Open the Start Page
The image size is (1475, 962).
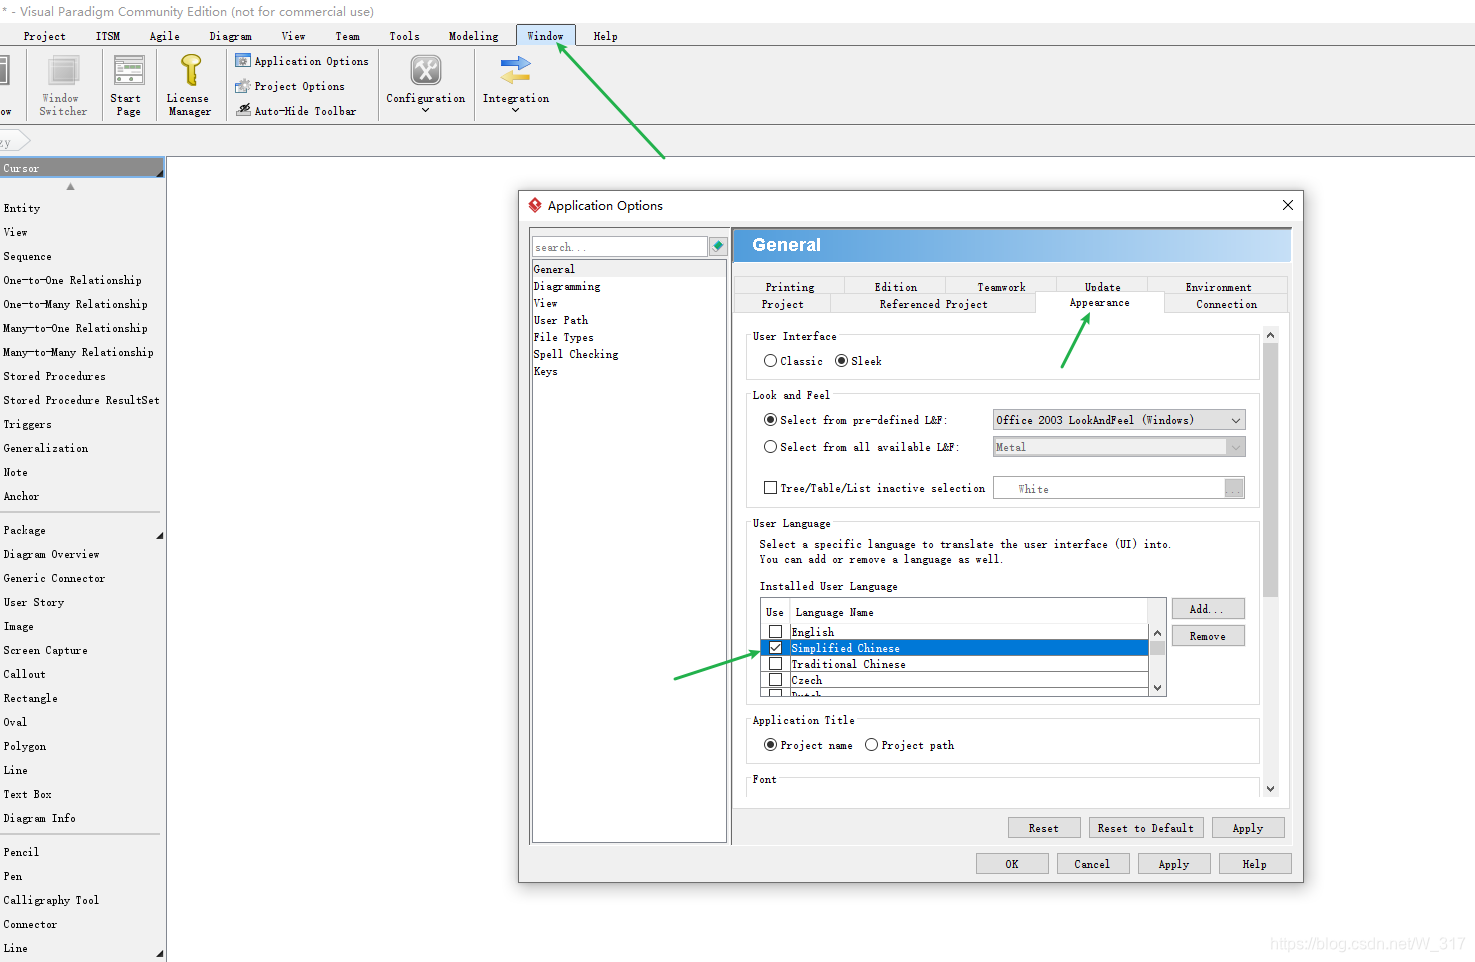coord(128,86)
